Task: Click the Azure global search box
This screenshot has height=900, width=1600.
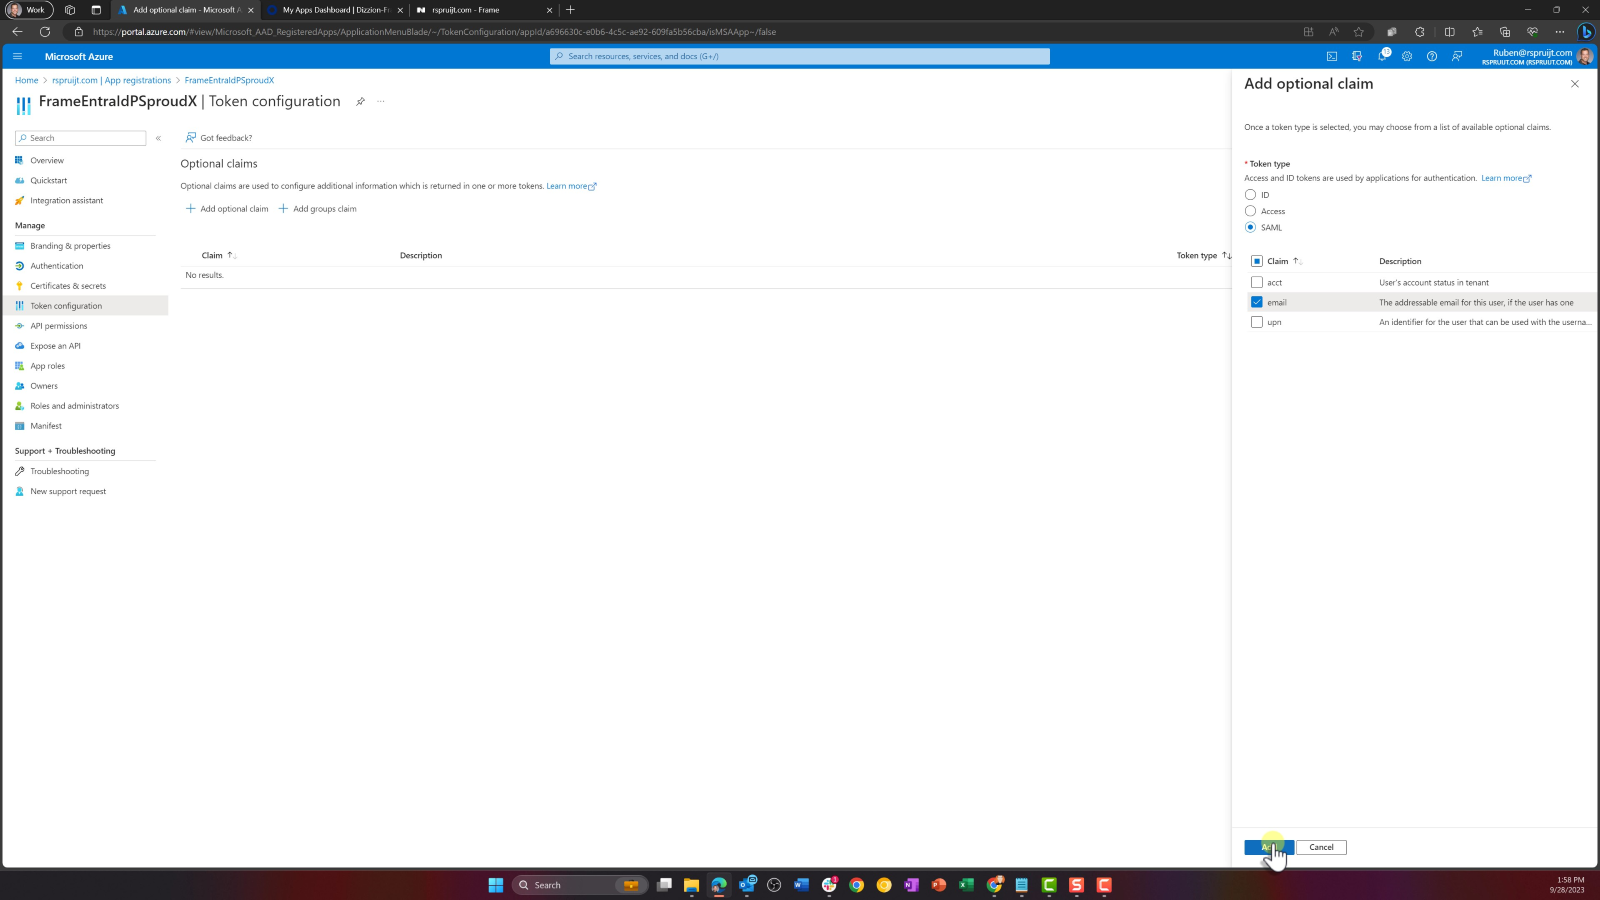Action: [800, 56]
